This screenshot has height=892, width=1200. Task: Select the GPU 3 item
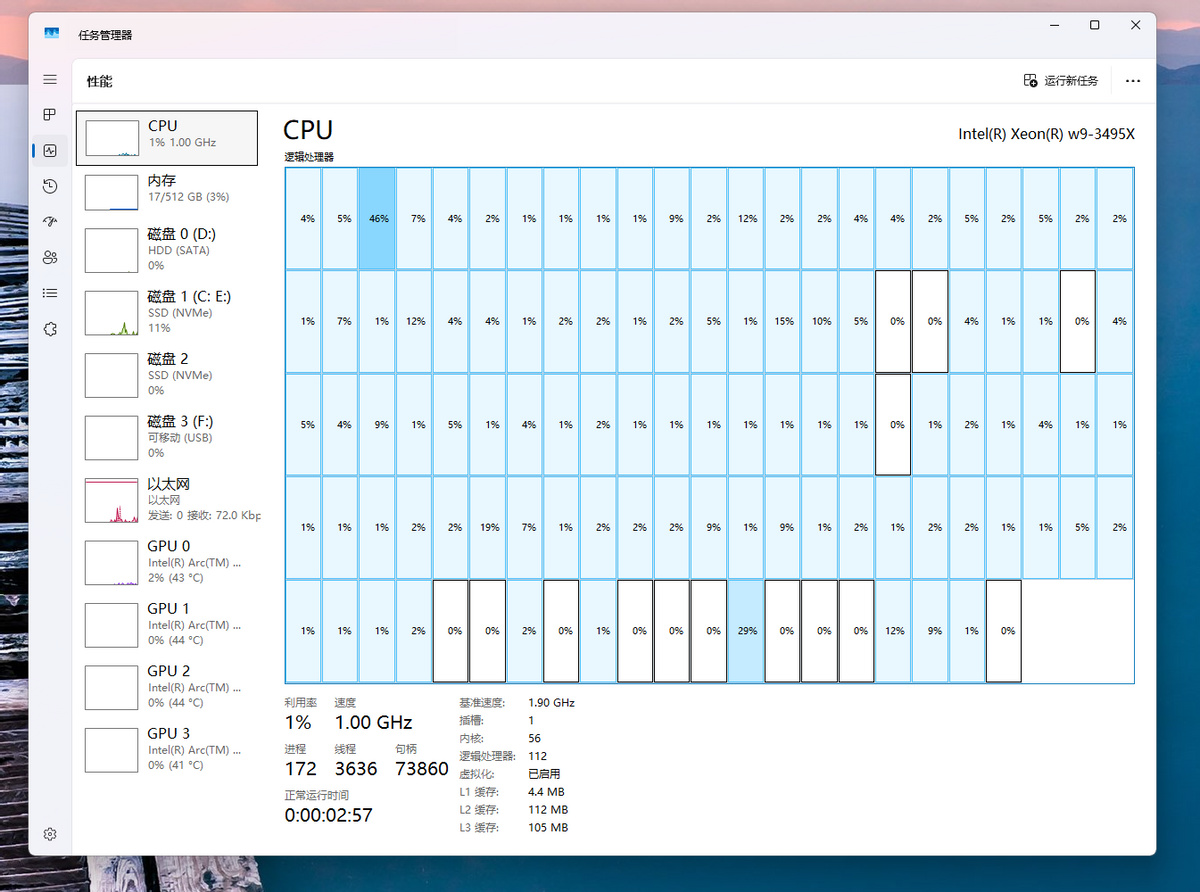click(167, 749)
